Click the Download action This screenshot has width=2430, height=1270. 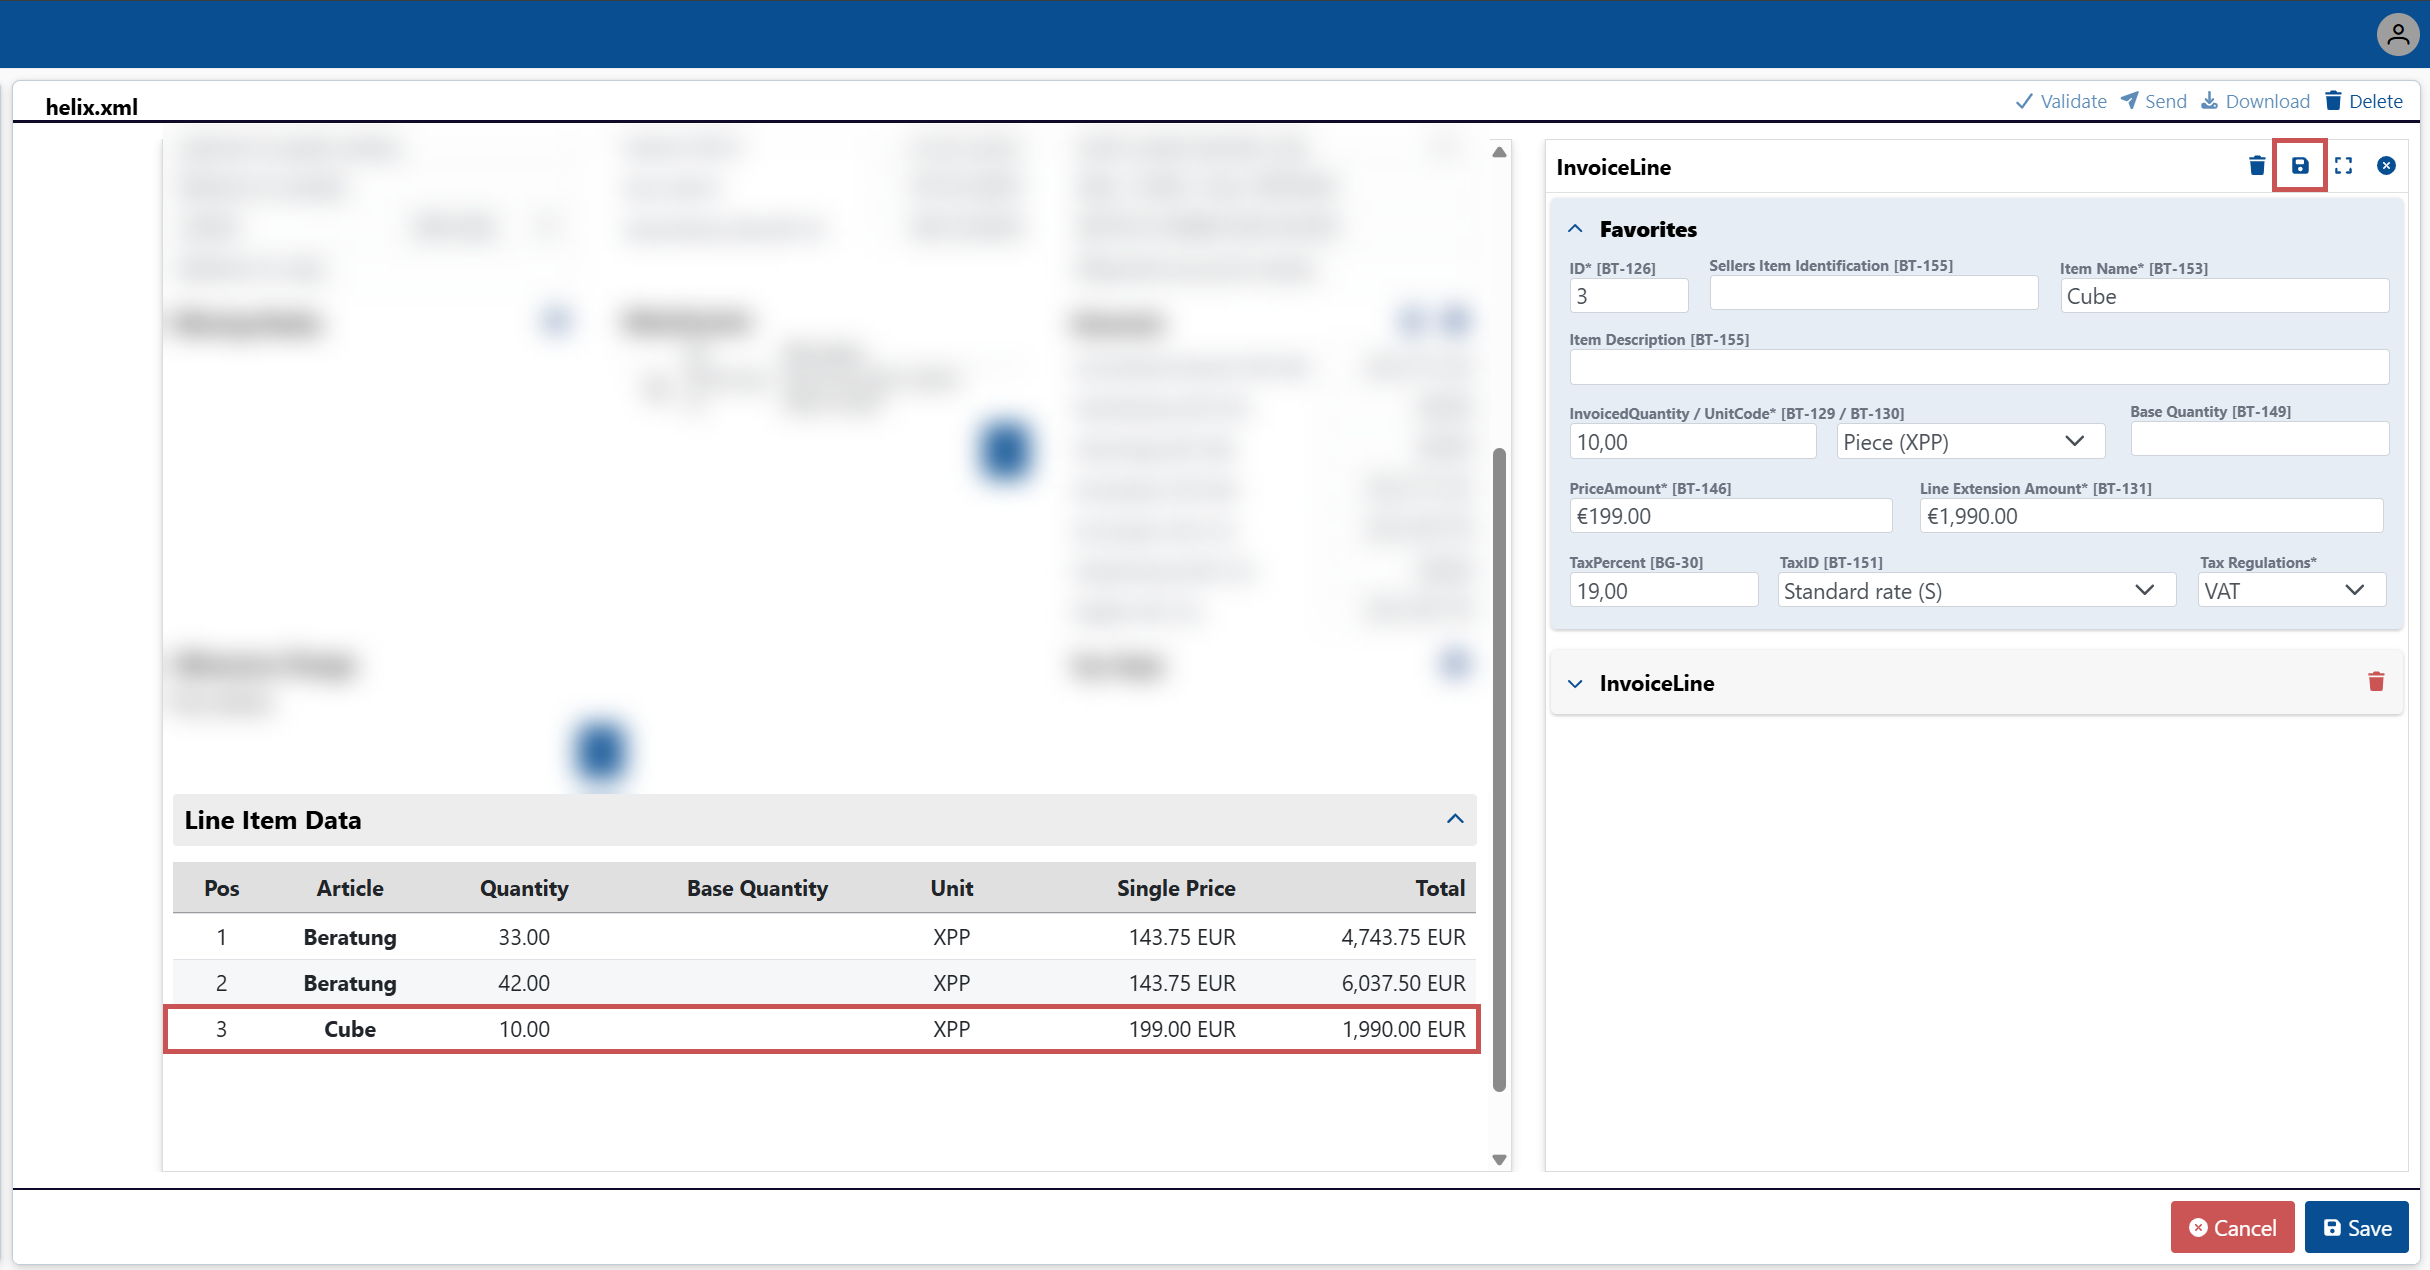2255,101
